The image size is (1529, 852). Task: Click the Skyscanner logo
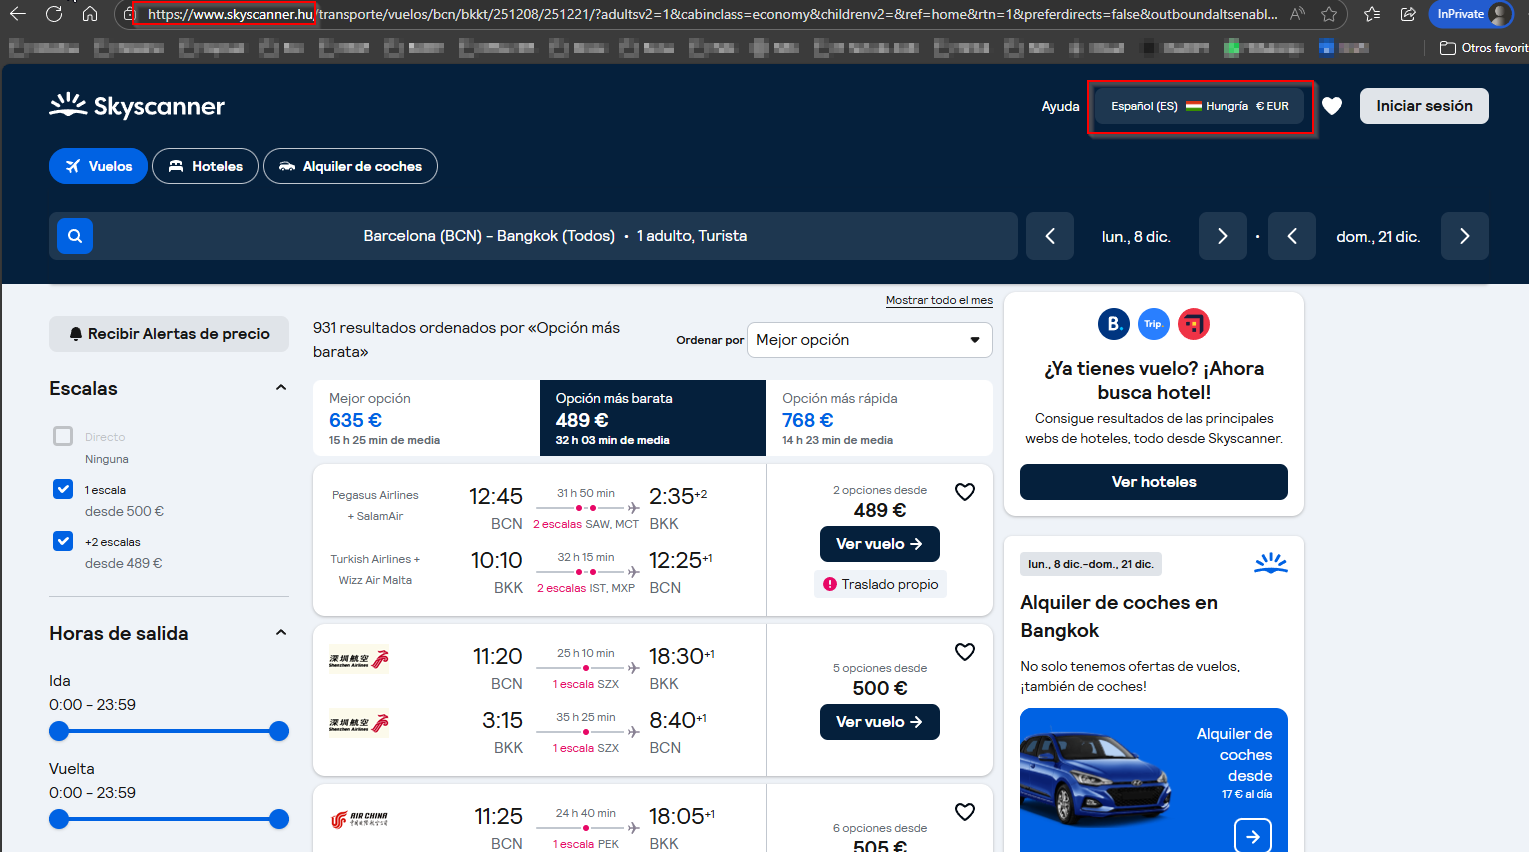(137, 105)
